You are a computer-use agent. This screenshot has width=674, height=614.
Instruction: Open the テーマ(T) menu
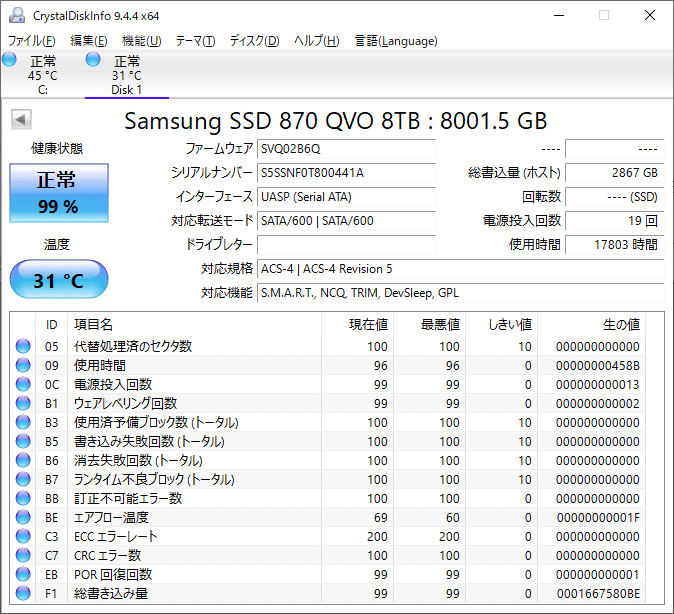pos(195,41)
